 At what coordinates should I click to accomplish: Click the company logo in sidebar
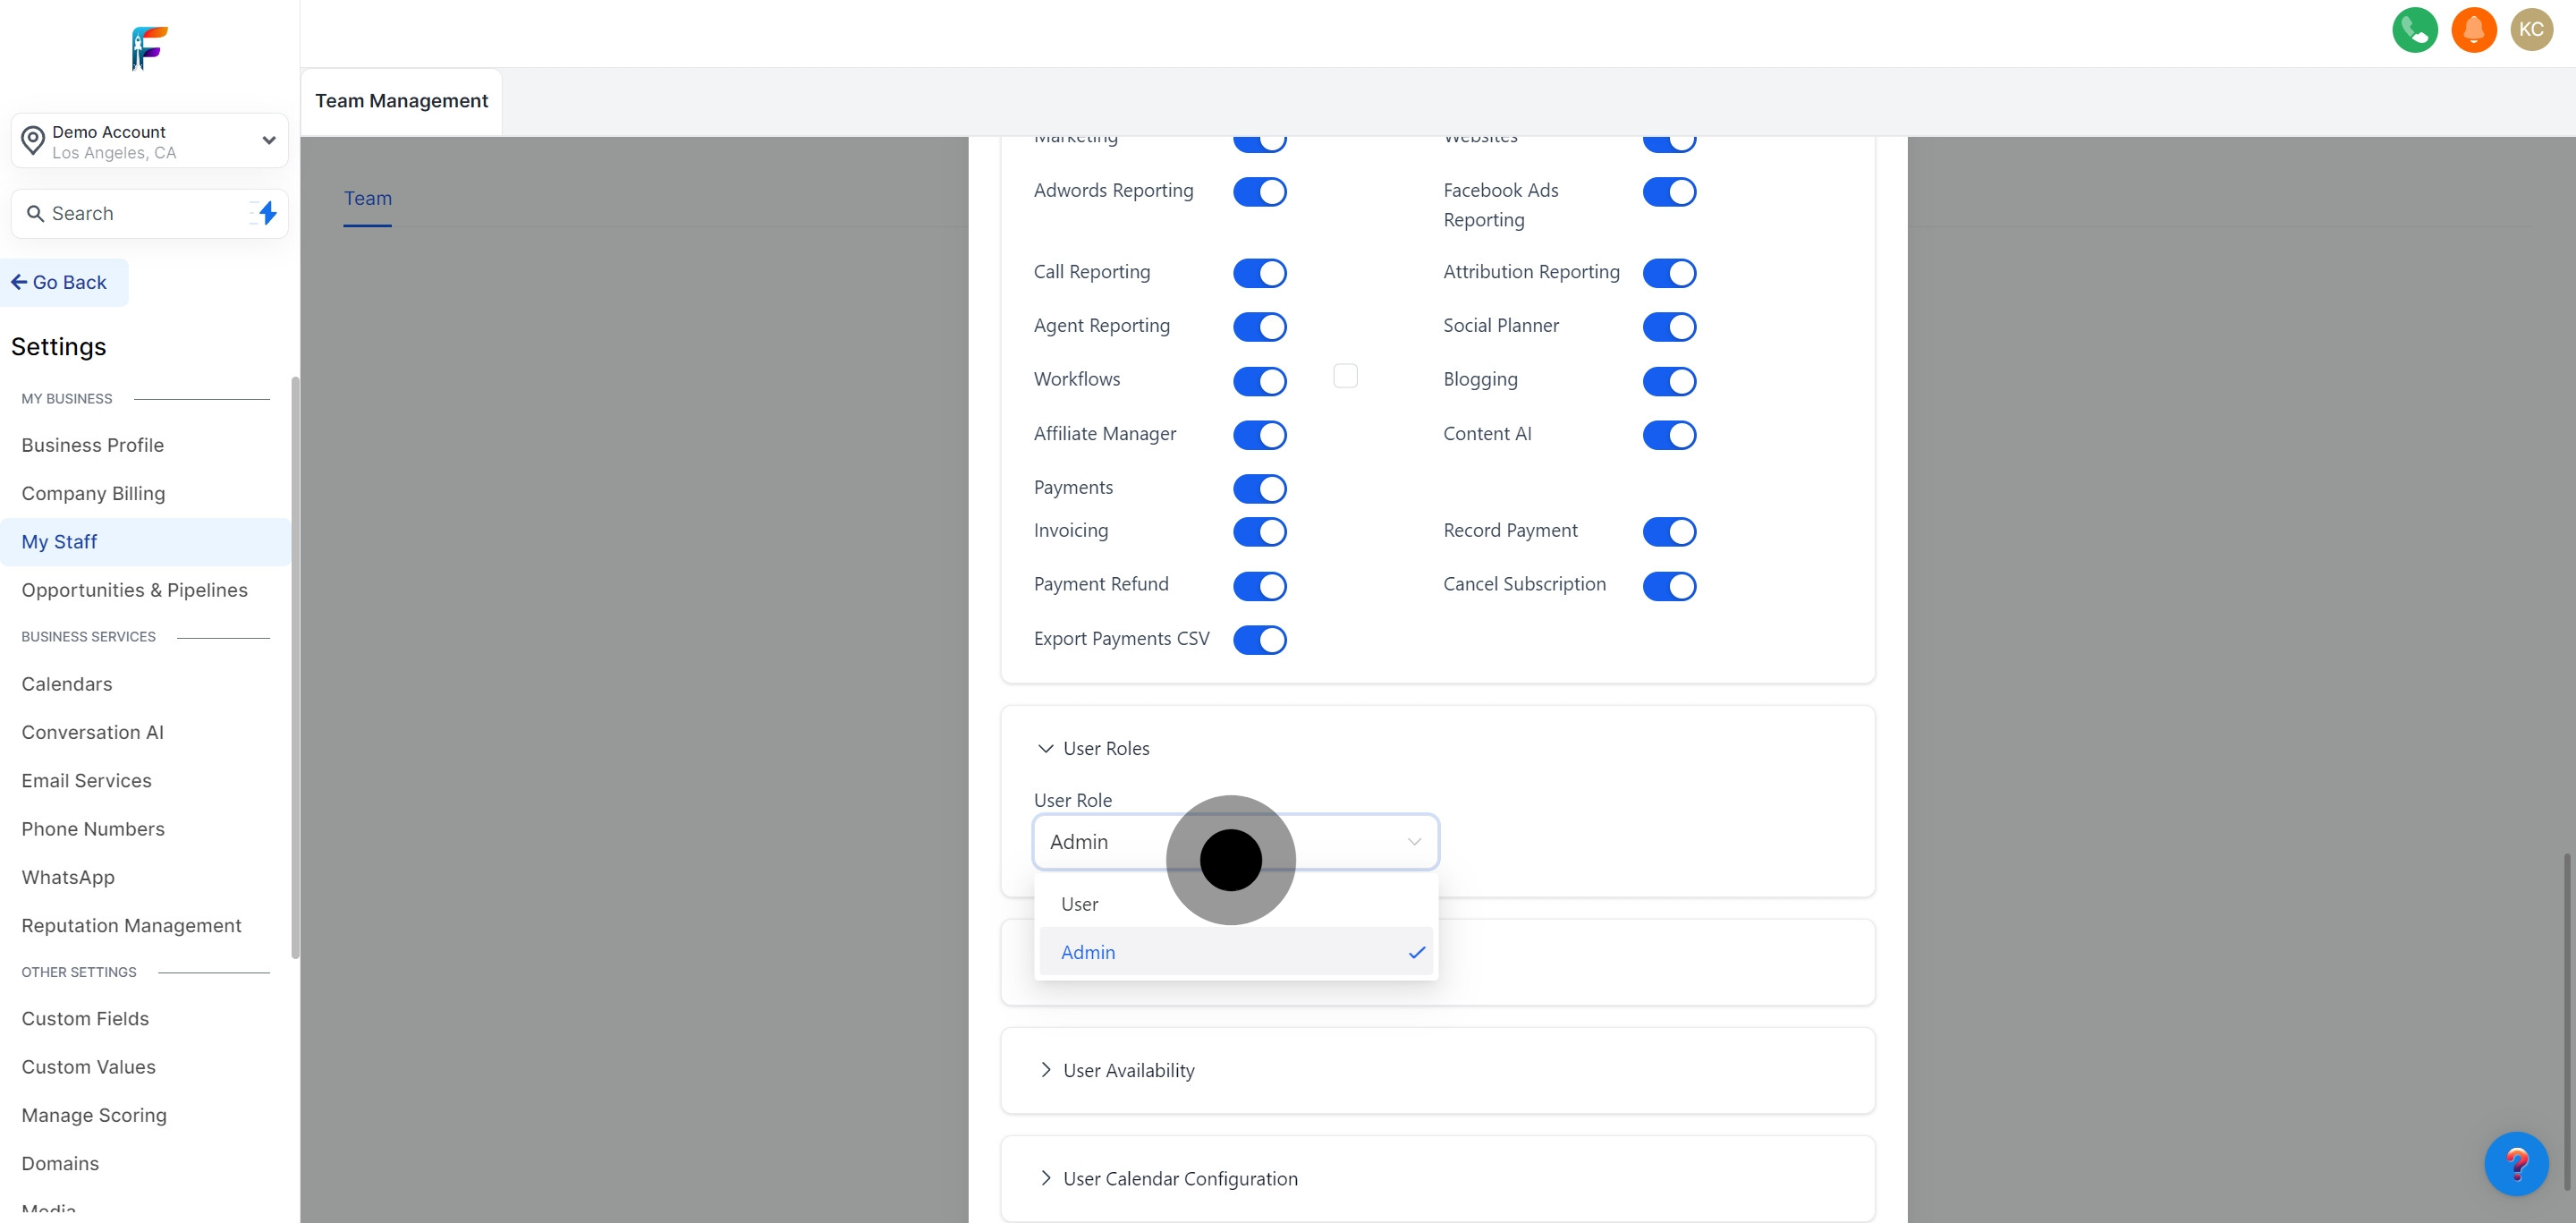pos(150,48)
